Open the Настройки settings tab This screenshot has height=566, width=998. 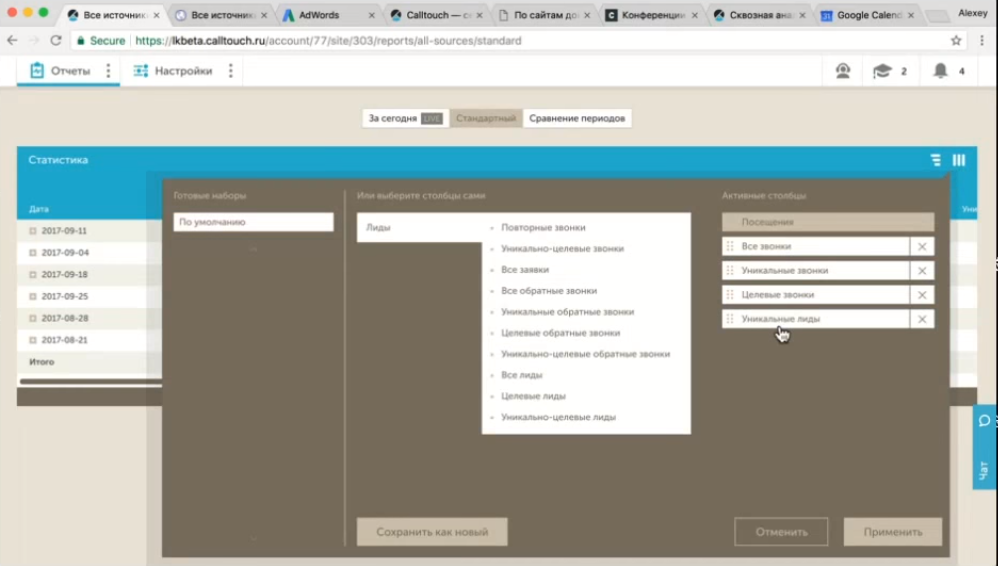pyautogui.click(x=172, y=71)
